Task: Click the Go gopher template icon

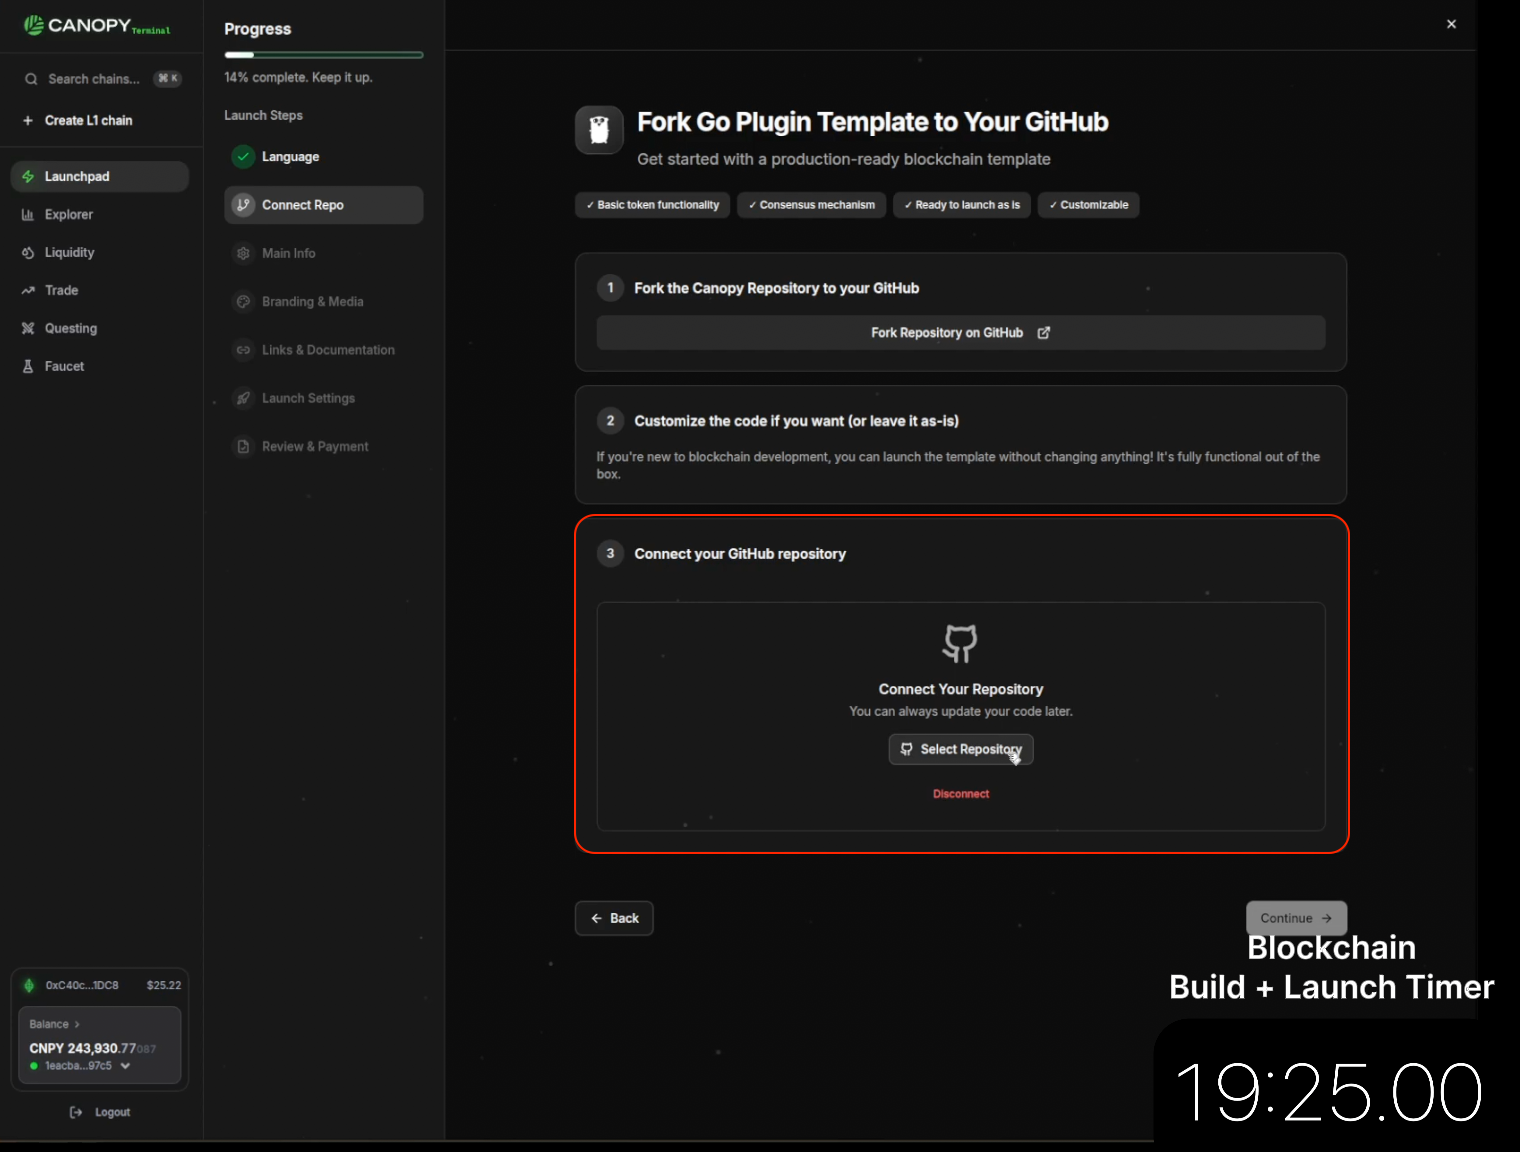Action: point(599,130)
